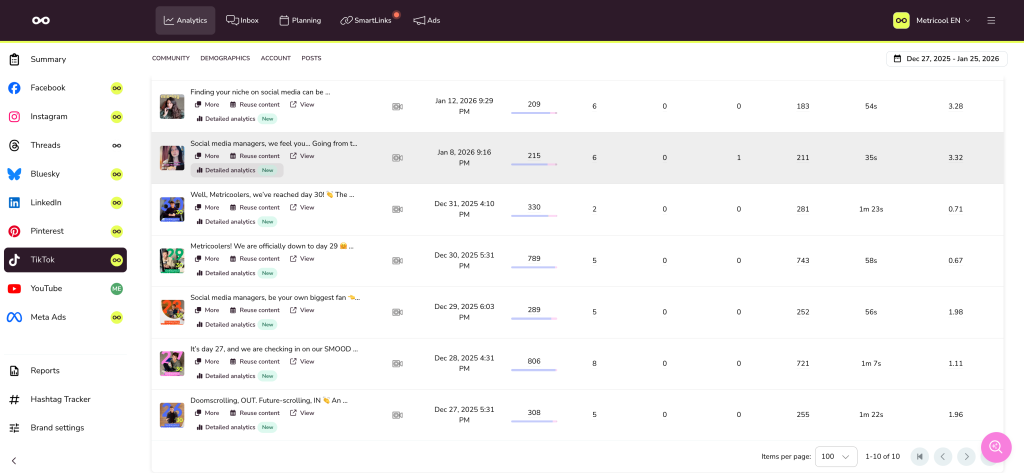Click the views progress bar showing 789

534,268
